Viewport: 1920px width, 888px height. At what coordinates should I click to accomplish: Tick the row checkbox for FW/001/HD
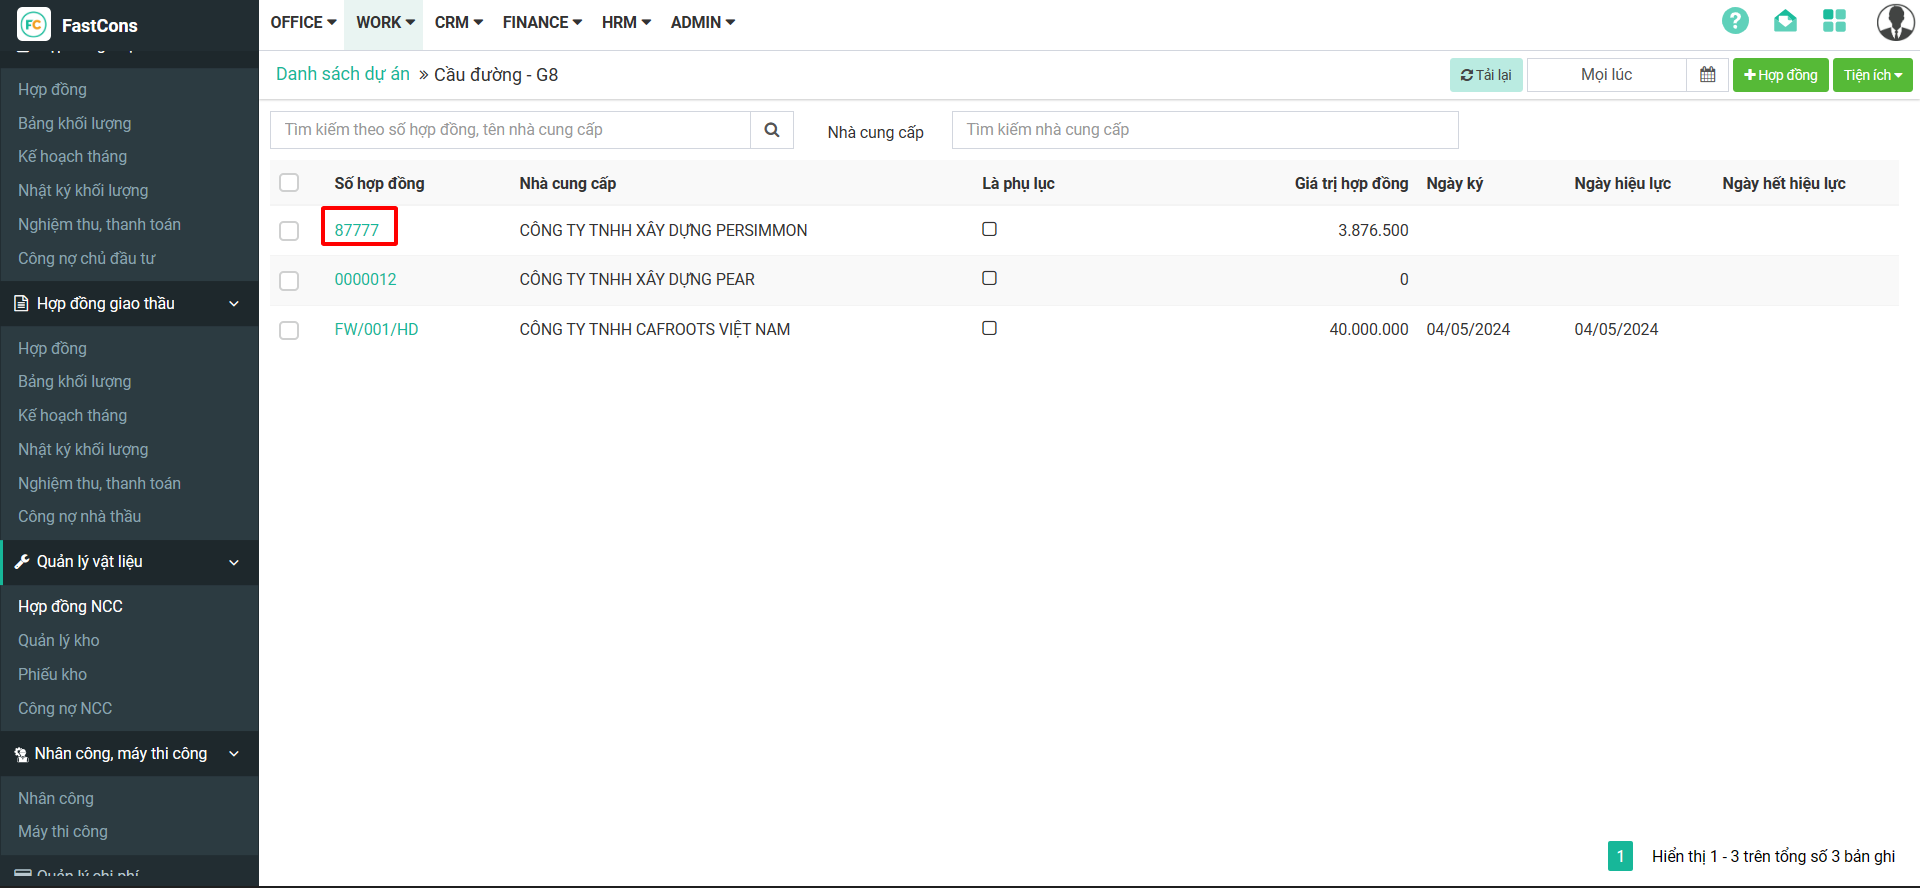(x=289, y=330)
